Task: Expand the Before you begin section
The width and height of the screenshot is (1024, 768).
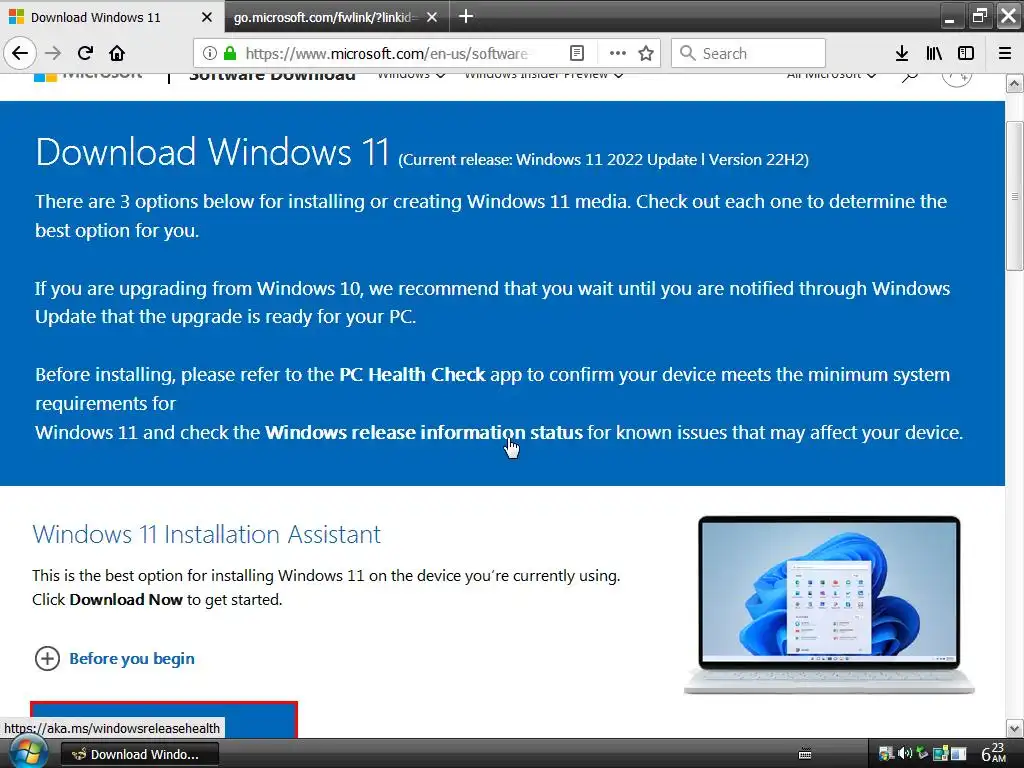Action: [x=114, y=658]
